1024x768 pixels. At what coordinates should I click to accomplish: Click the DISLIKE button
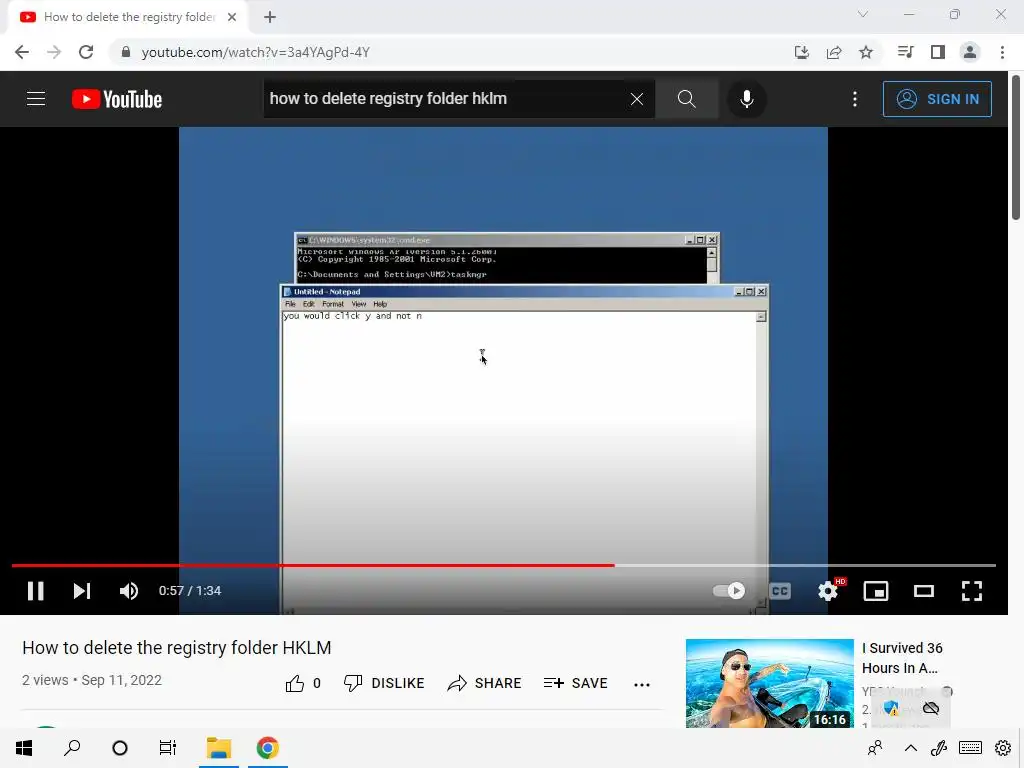(384, 683)
